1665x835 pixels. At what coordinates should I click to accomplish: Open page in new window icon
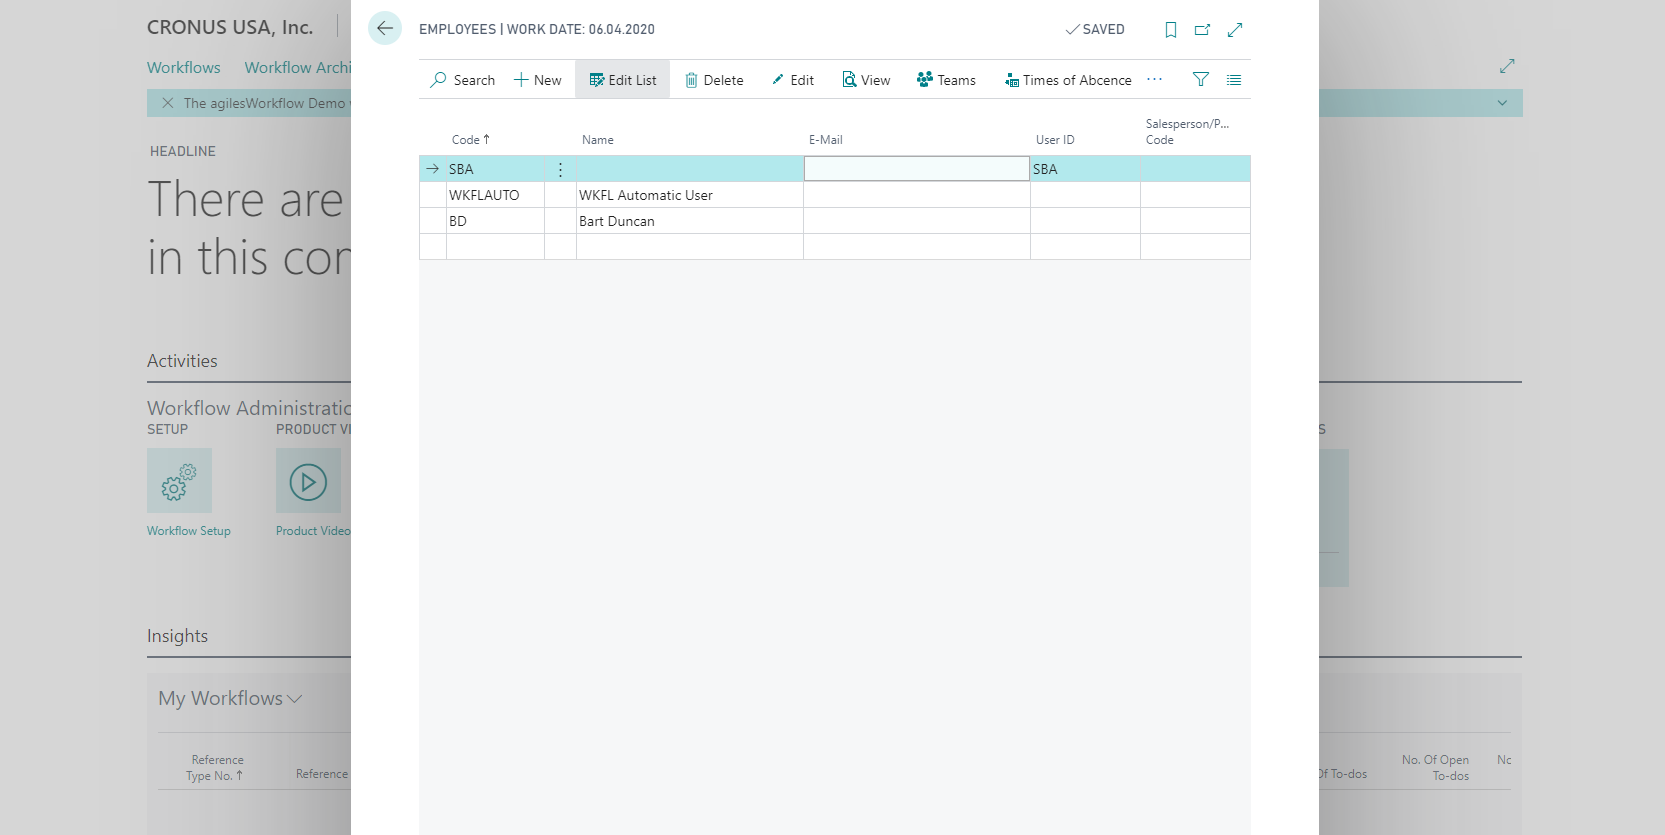click(1202, 30)
